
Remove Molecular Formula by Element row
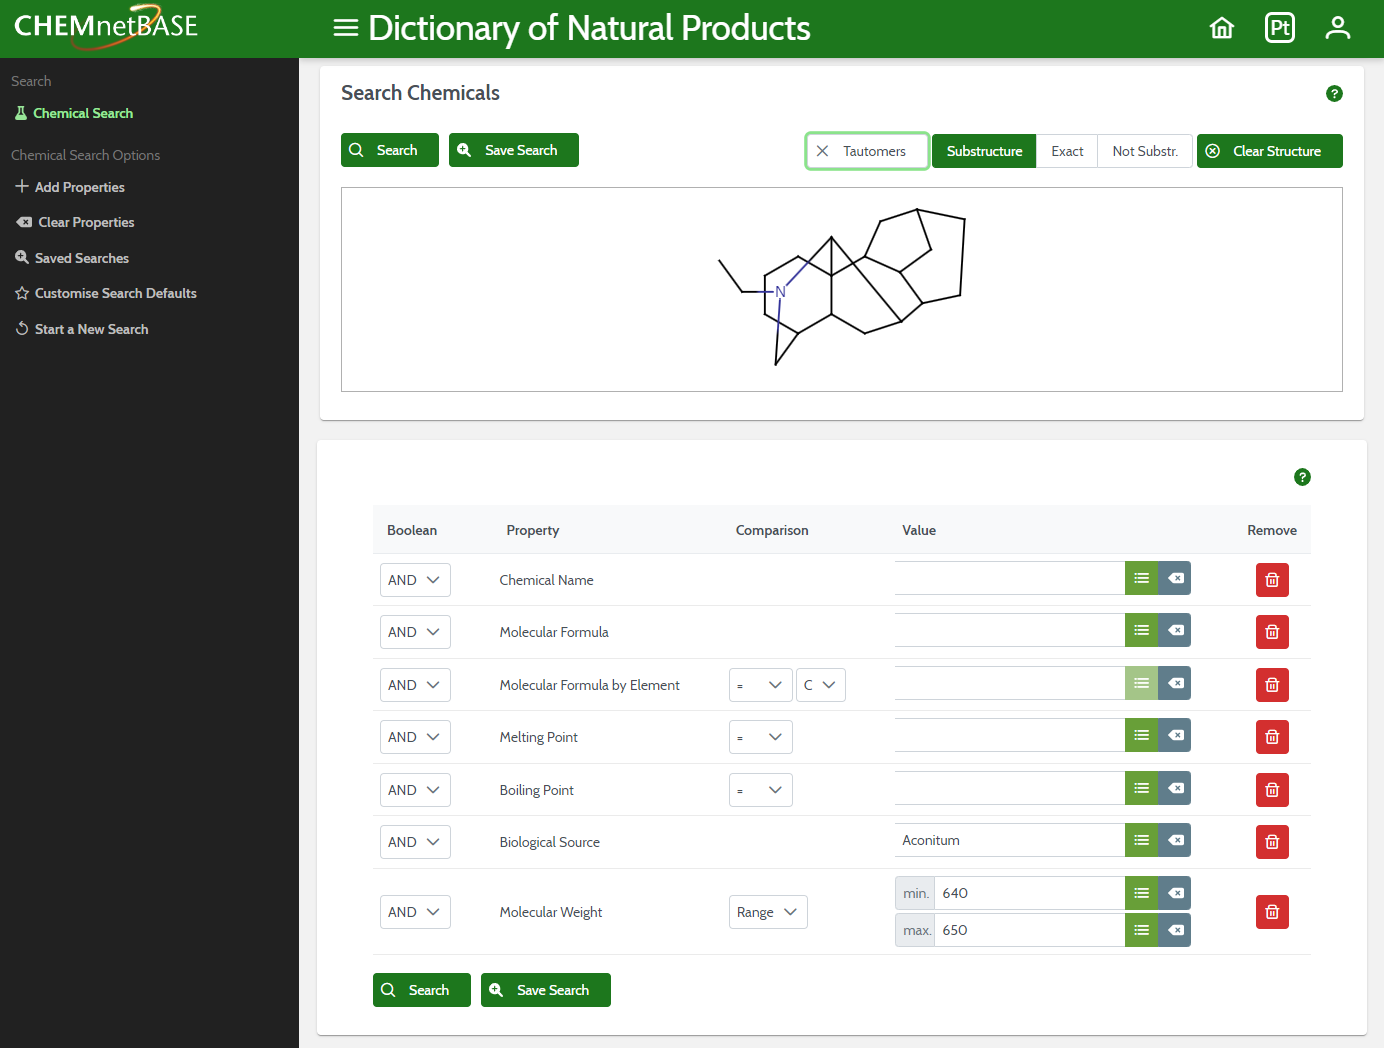click(1272, 685)
